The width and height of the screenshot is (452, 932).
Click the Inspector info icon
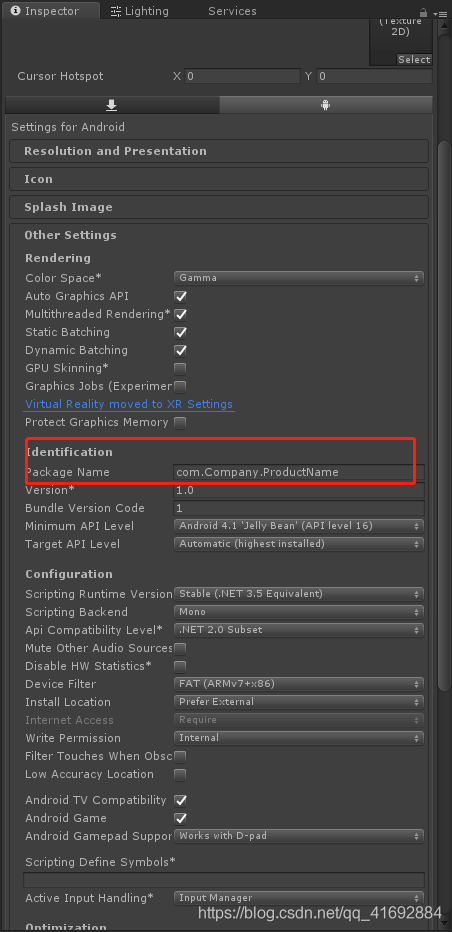(x=16, y=11)
